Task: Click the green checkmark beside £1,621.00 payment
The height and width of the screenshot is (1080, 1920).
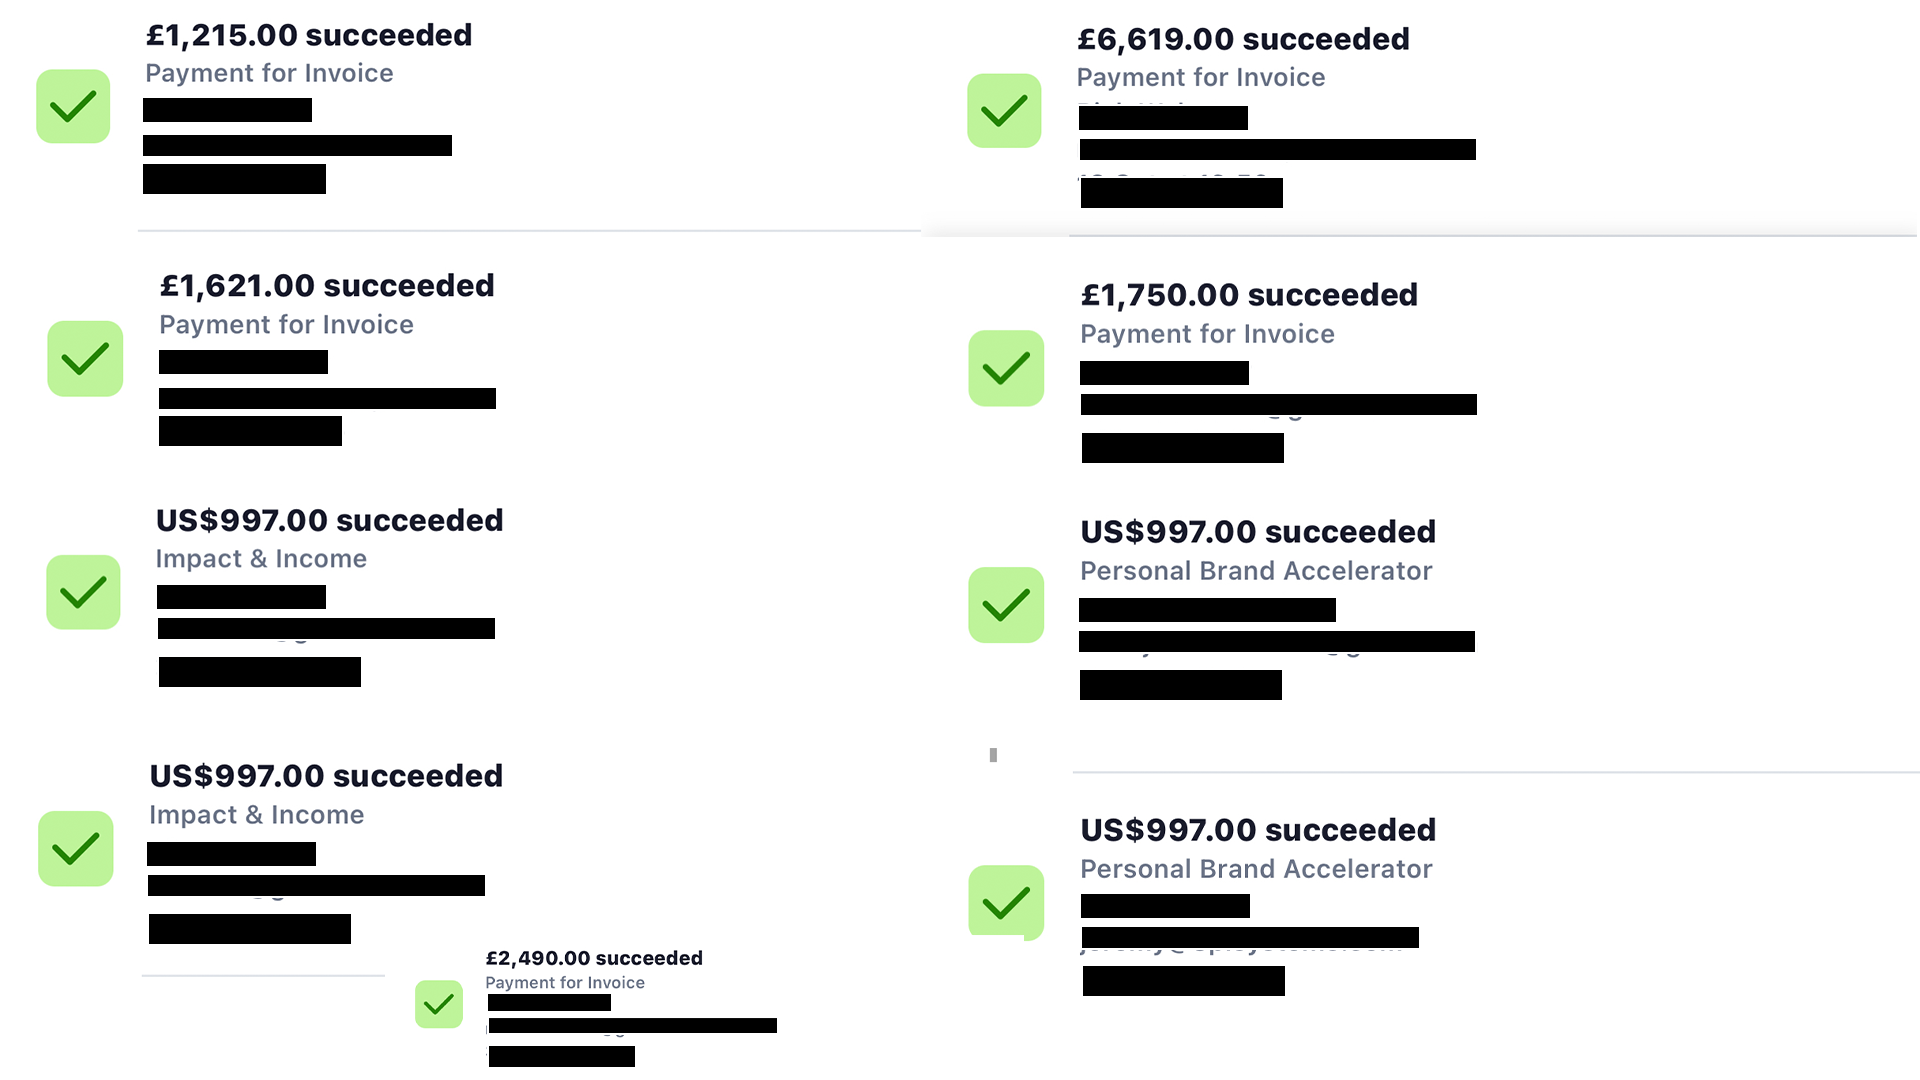Action: click(85, 359)
